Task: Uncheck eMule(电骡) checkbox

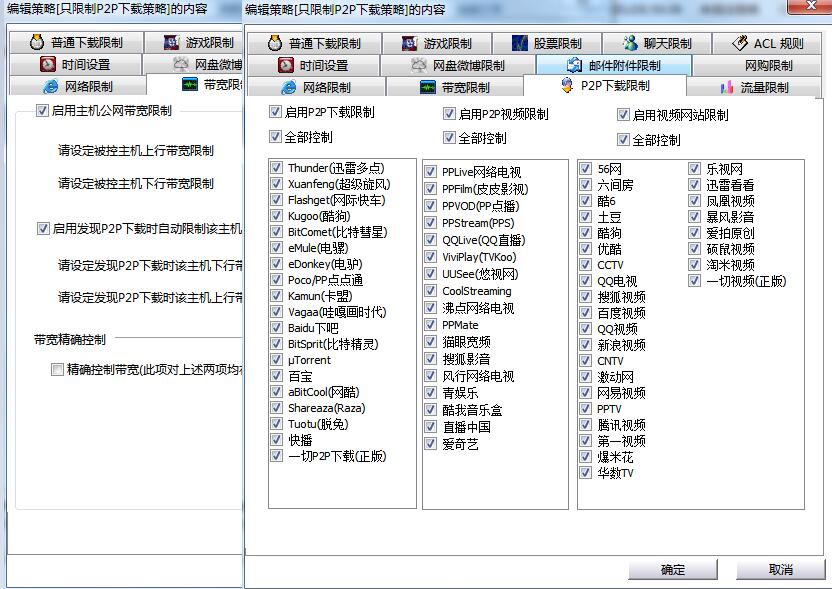Action: pos(276,248)
